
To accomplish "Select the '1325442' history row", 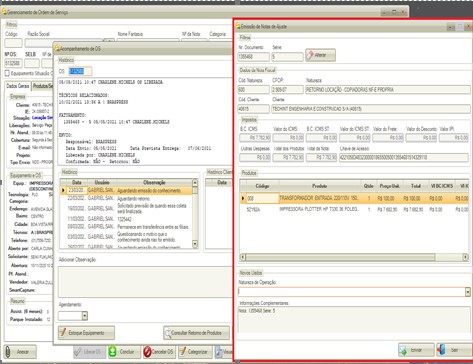I will click(126, 219).
